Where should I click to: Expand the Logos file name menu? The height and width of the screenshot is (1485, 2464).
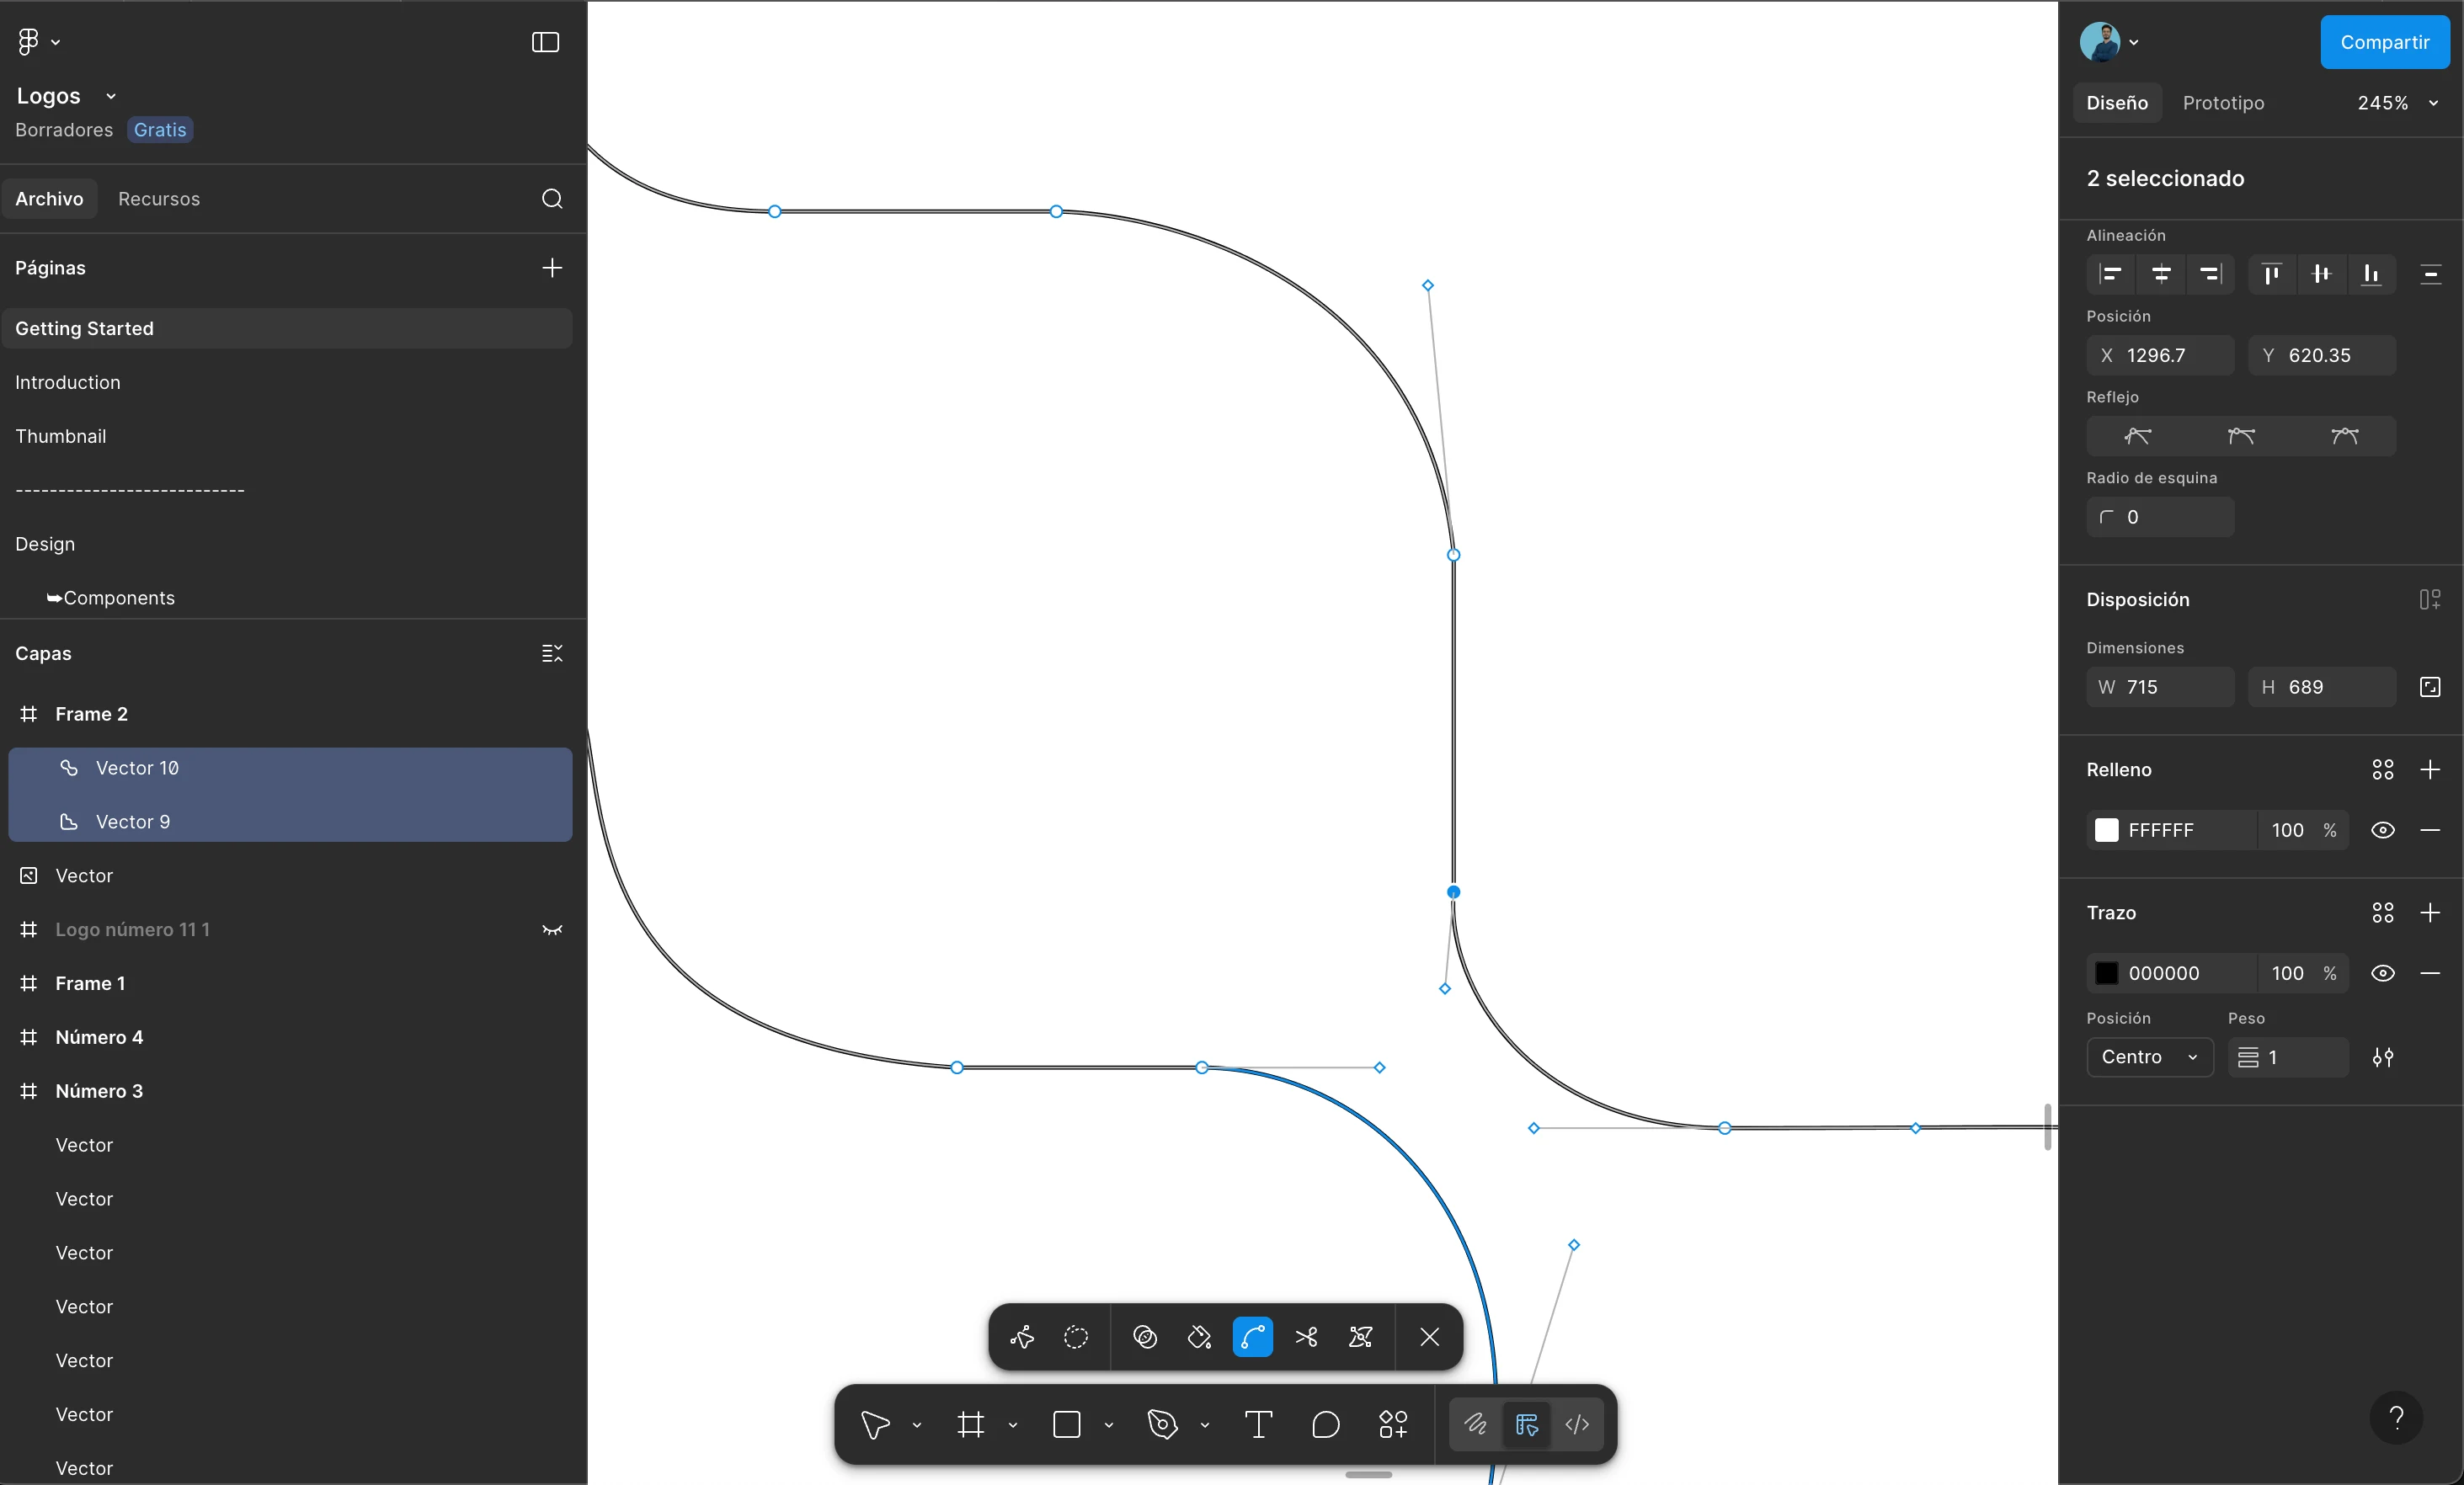[x=111, y=96]
